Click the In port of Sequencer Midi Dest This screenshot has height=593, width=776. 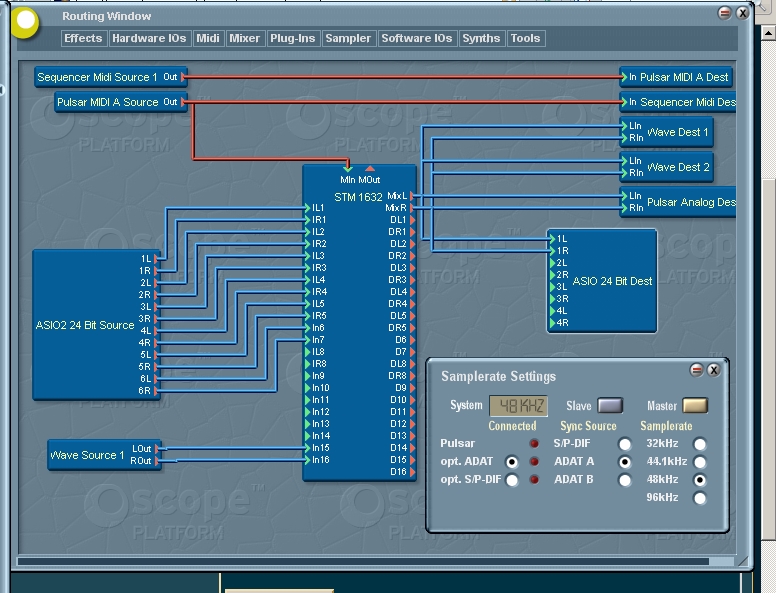[x=624, y=102]
